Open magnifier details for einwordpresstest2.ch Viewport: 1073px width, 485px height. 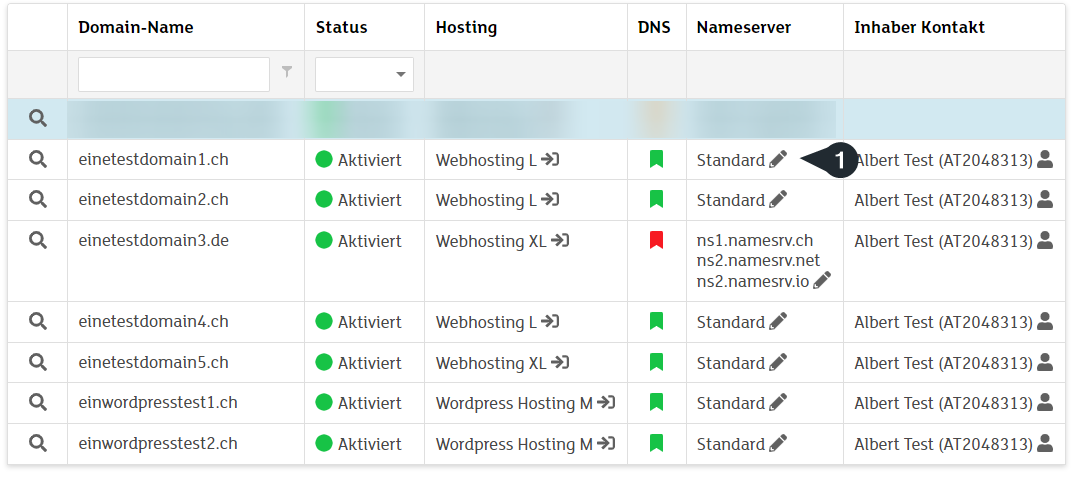tap(37, 443)
